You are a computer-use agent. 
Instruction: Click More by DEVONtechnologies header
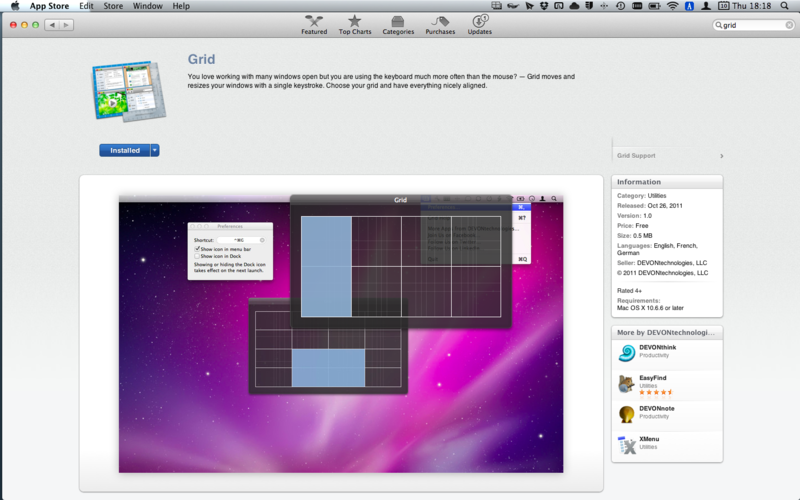click(x=665, y=332)
